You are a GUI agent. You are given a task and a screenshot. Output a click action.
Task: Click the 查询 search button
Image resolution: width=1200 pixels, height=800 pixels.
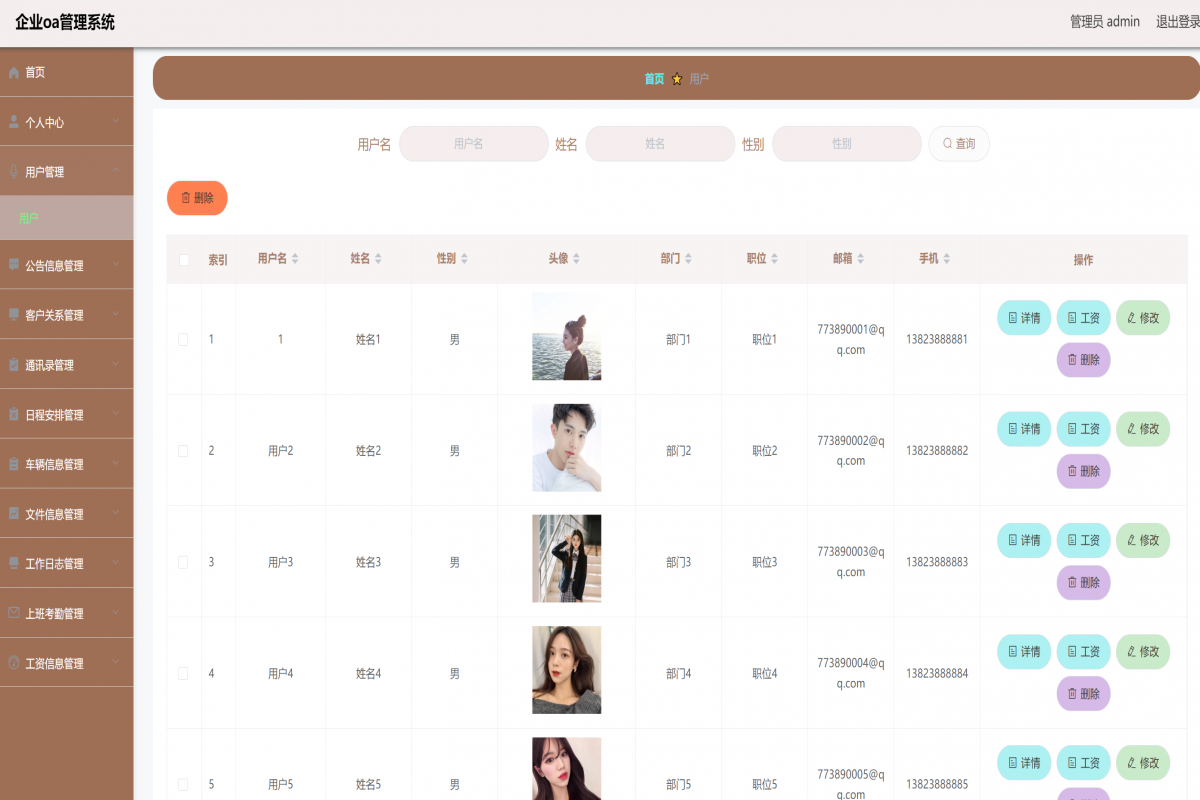click(958, 143)
